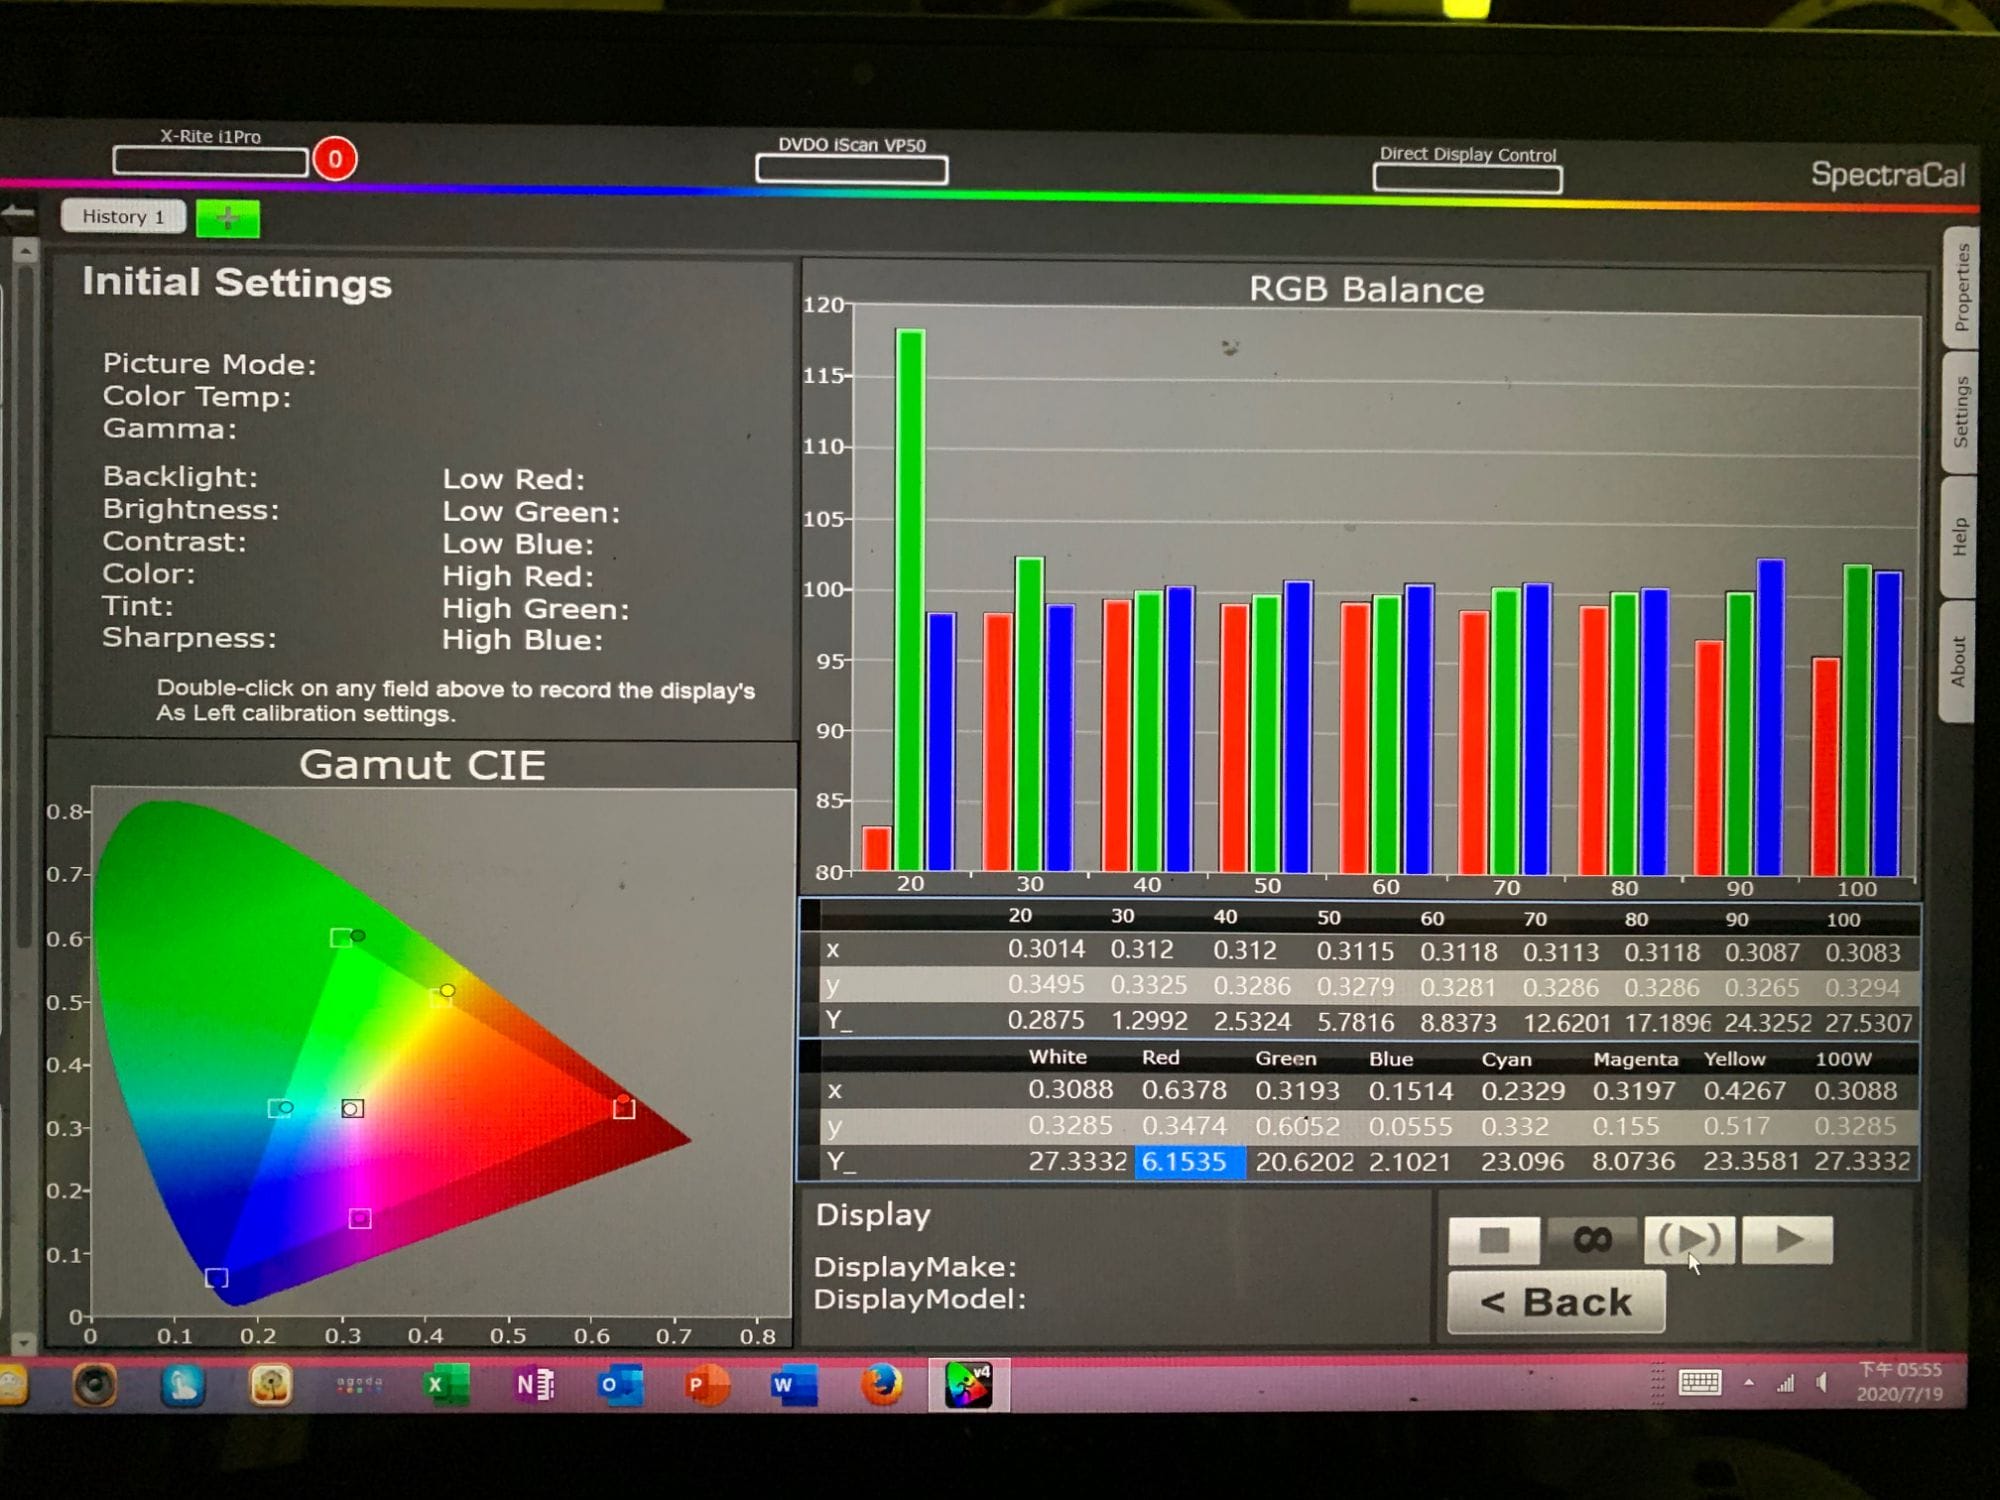Click the read series play button in parentheses
This screenshot has width=2000, height=1500.
click(x=1689, y=1240)
